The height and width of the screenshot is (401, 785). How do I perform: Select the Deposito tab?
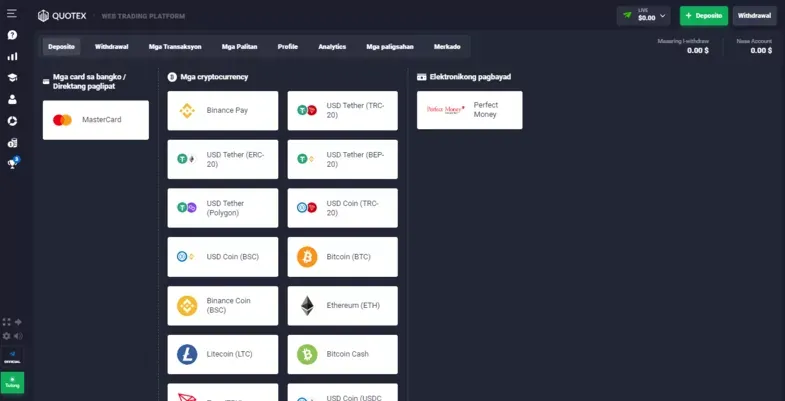(61, 47)
